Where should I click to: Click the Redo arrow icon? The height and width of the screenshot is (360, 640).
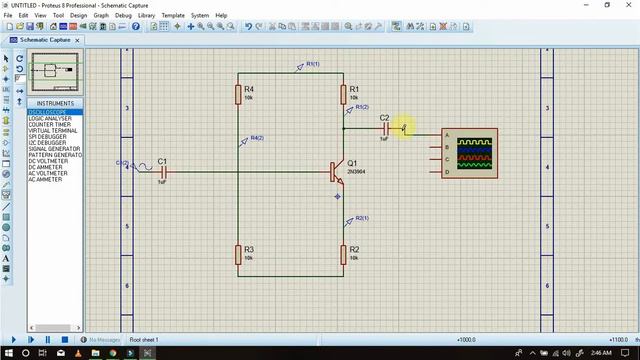pyautogui.click(x=259, y=27)
